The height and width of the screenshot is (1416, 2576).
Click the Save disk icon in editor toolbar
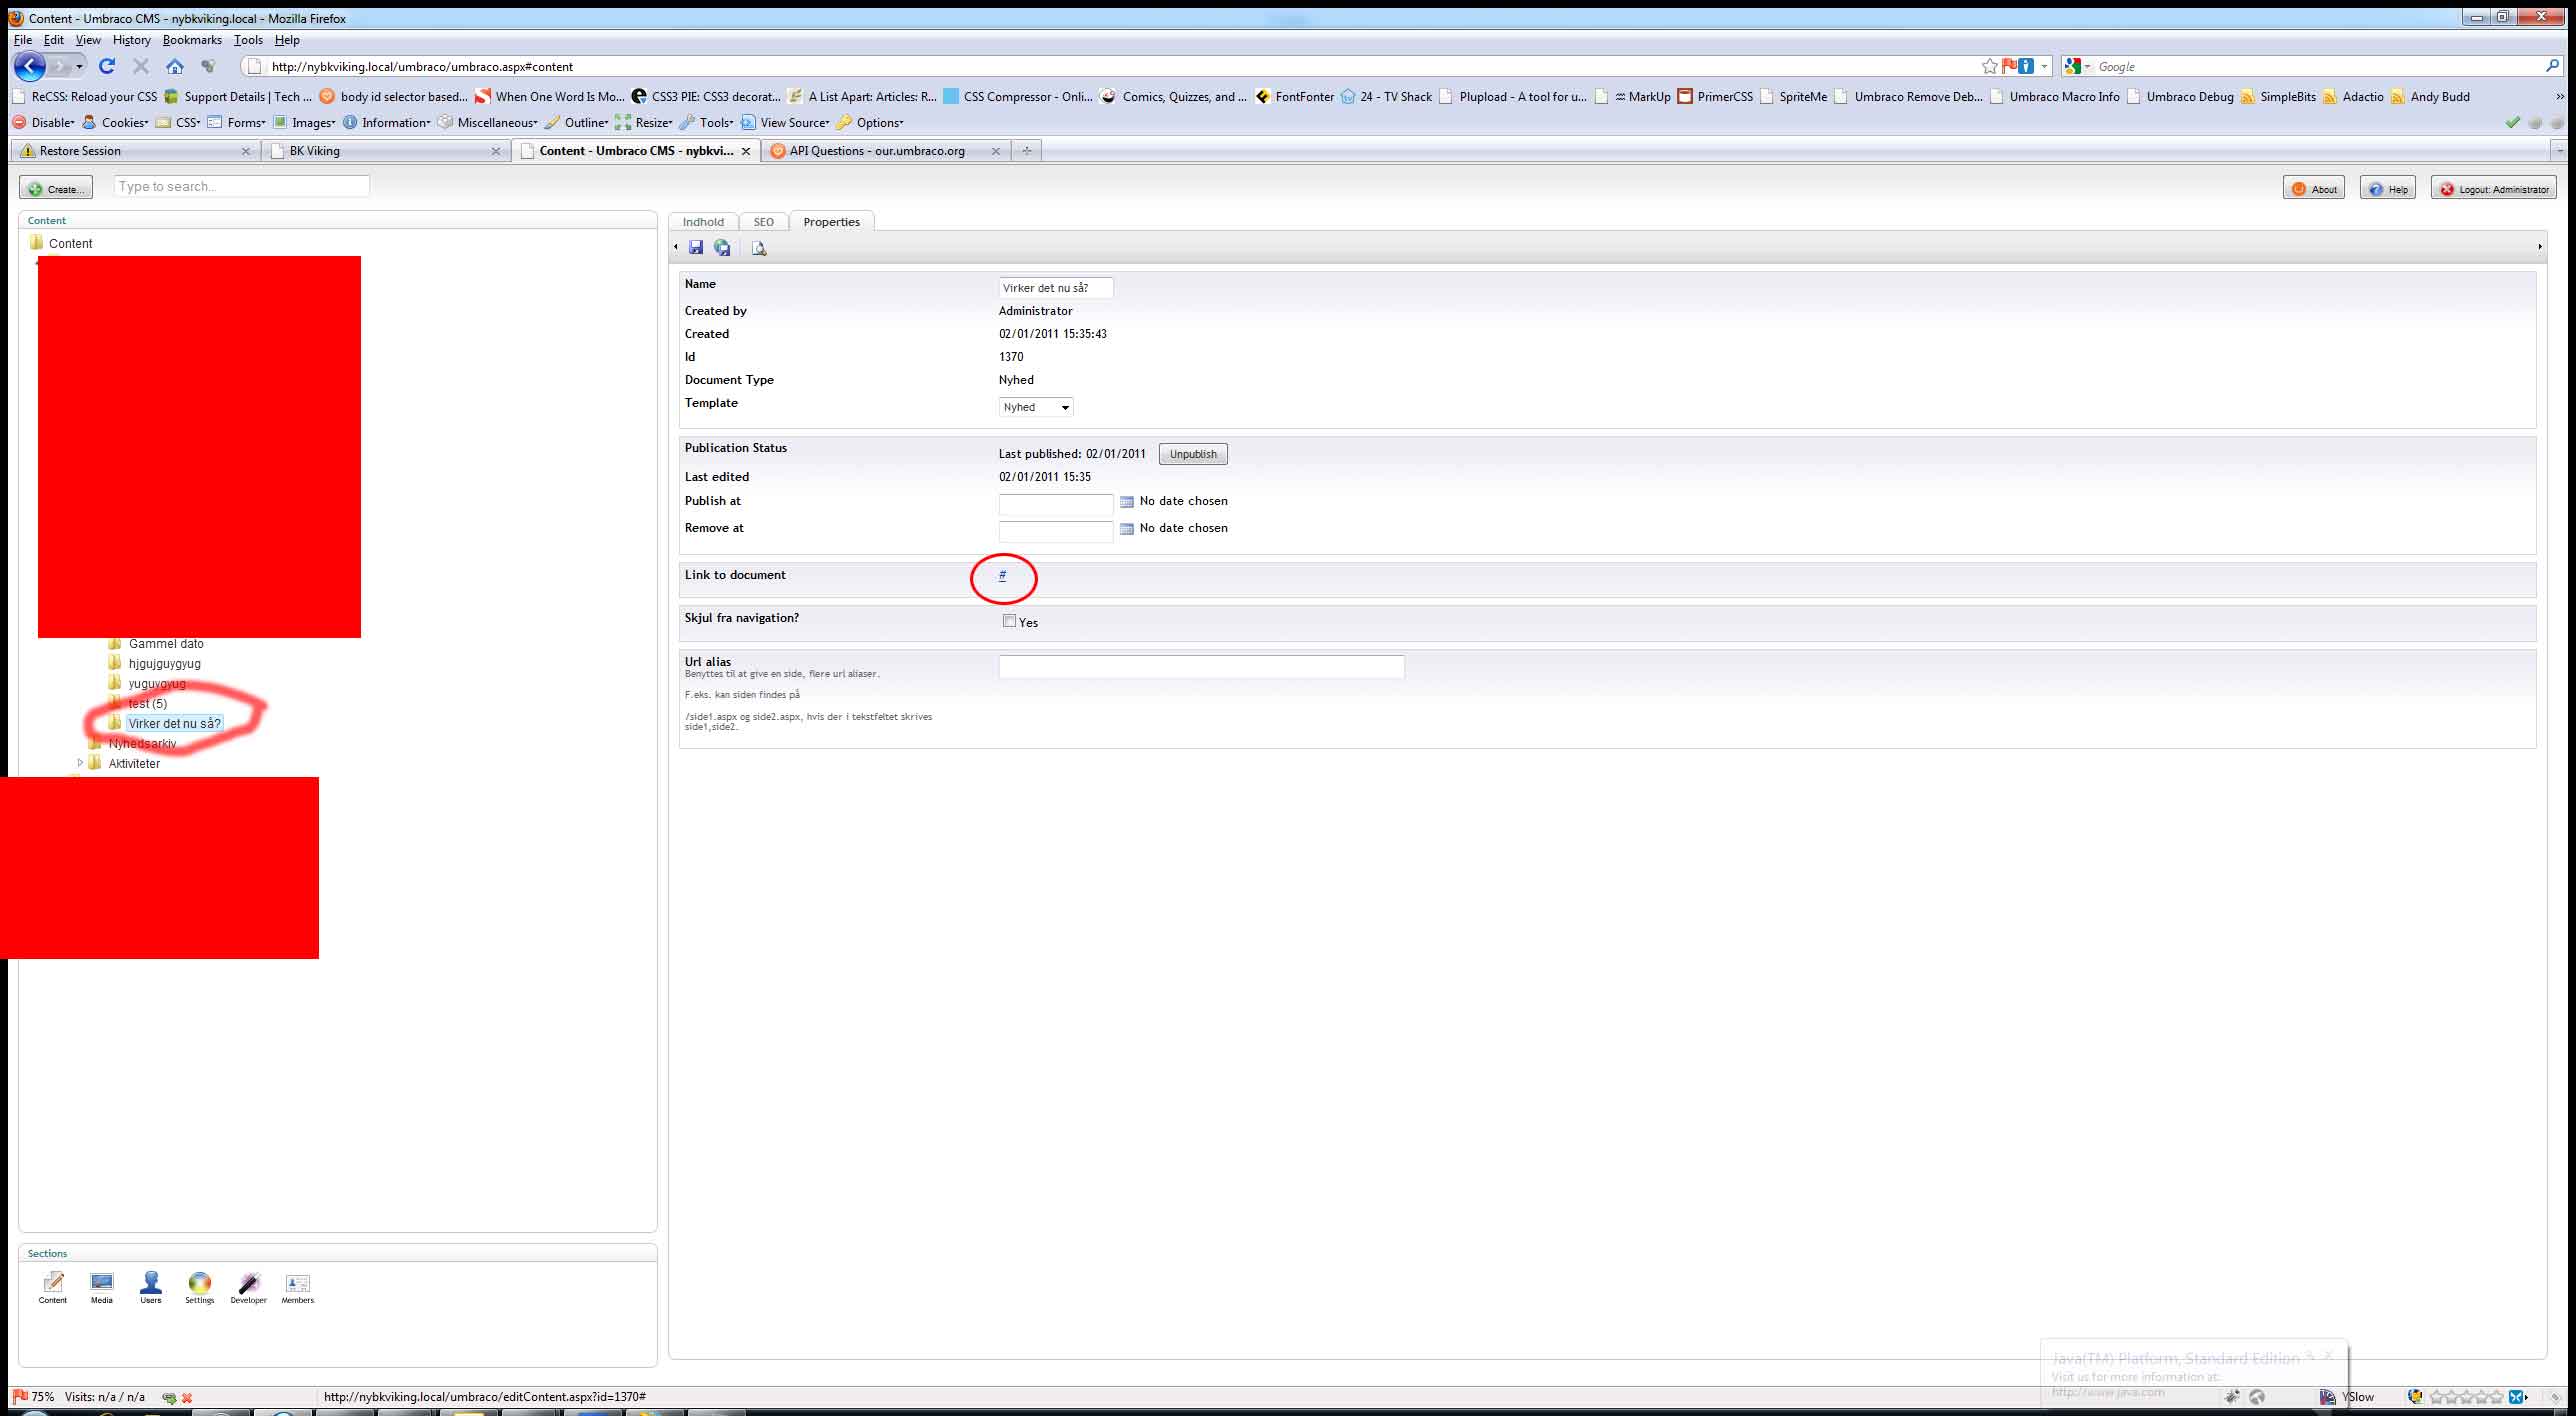(696, 248)
